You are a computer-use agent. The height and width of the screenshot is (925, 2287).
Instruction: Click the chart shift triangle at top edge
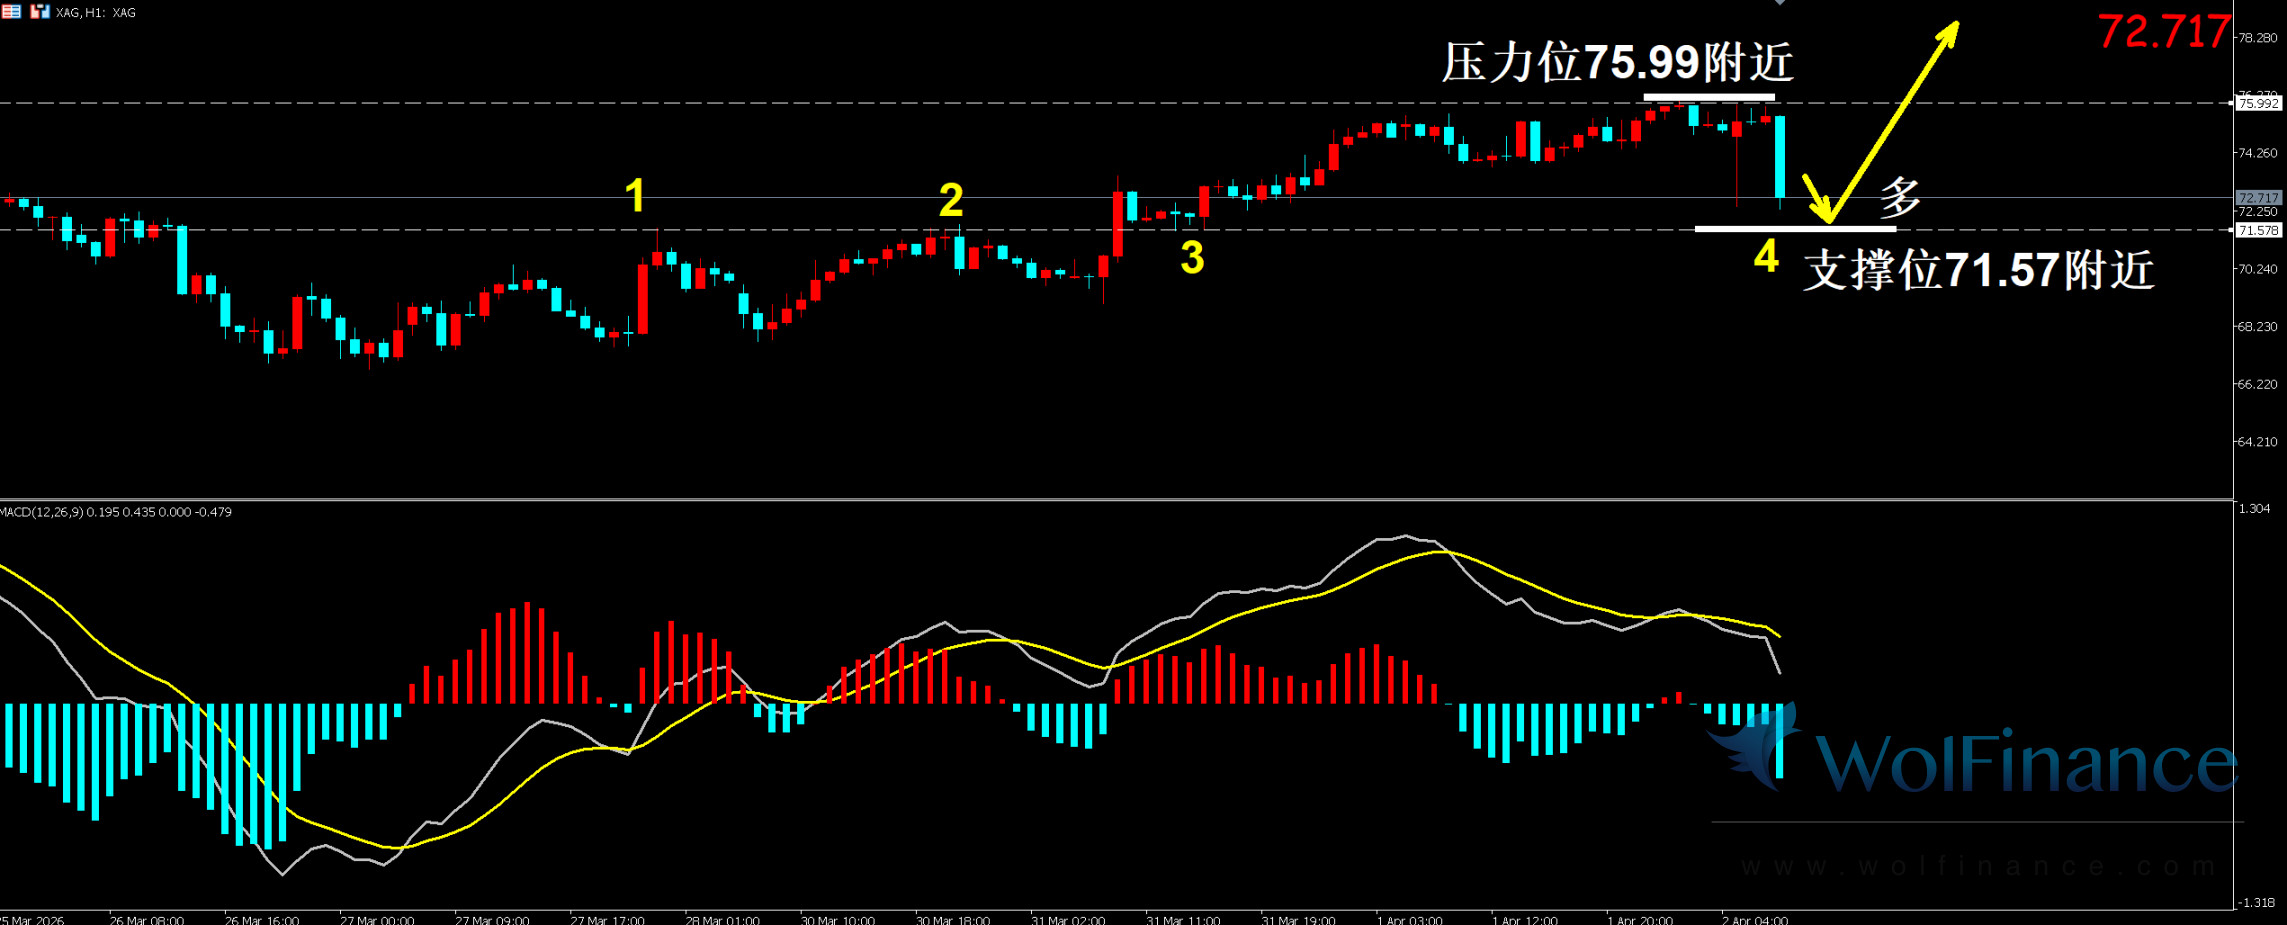click(x=1779, y=3)
